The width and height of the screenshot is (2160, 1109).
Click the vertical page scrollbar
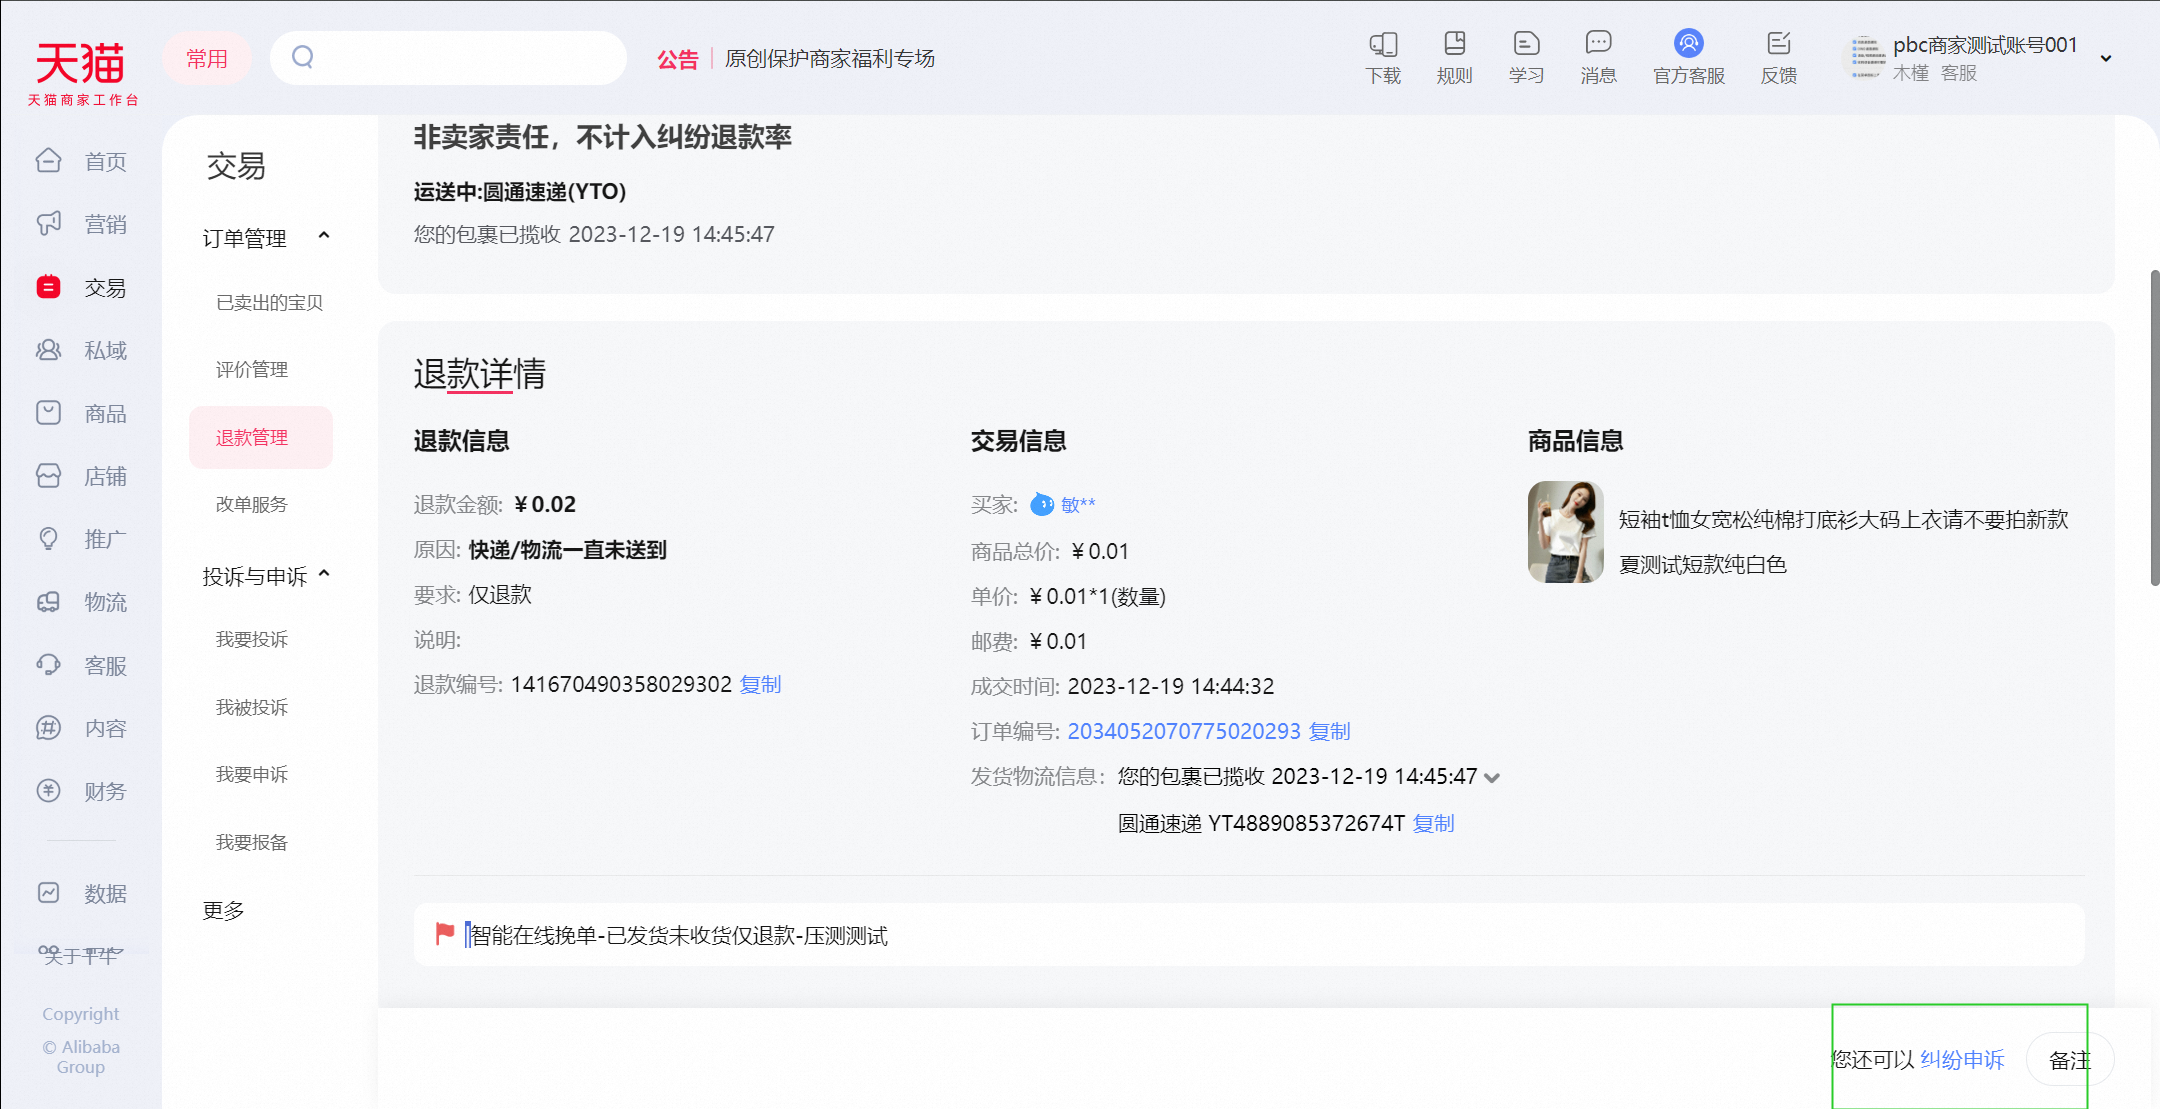tap(2154, 428)
